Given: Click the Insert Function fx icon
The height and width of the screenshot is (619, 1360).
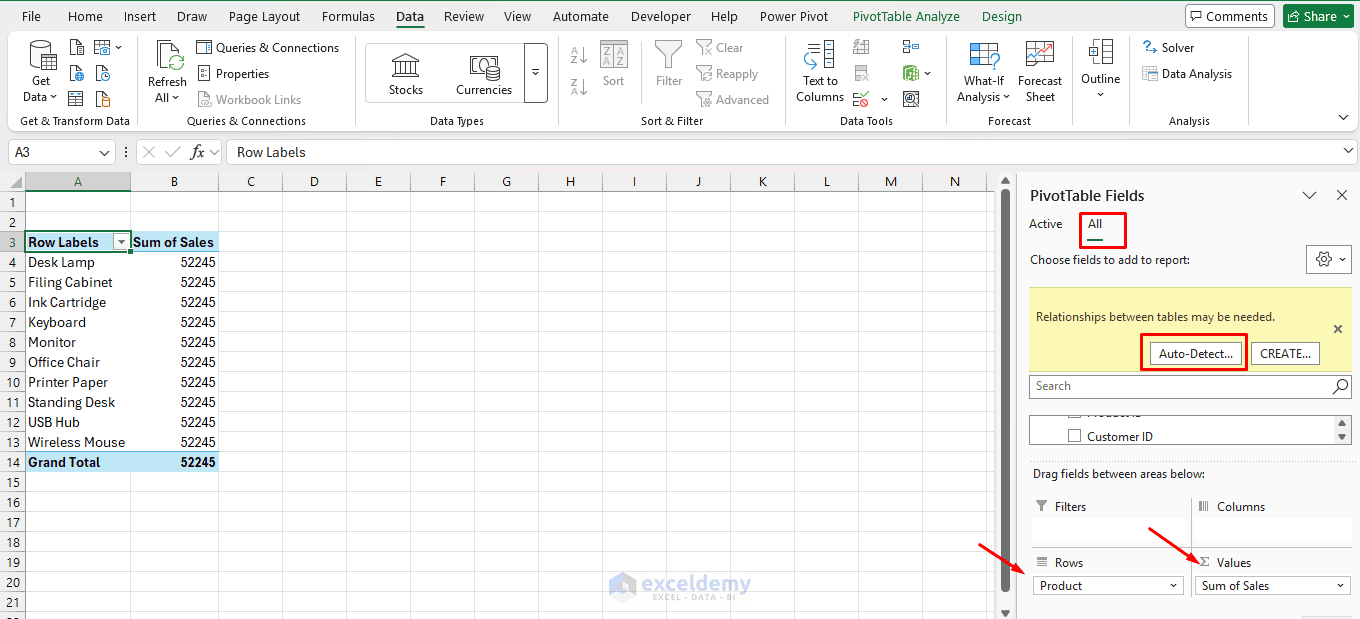Looking at the screenshot, I should point(198,152).
